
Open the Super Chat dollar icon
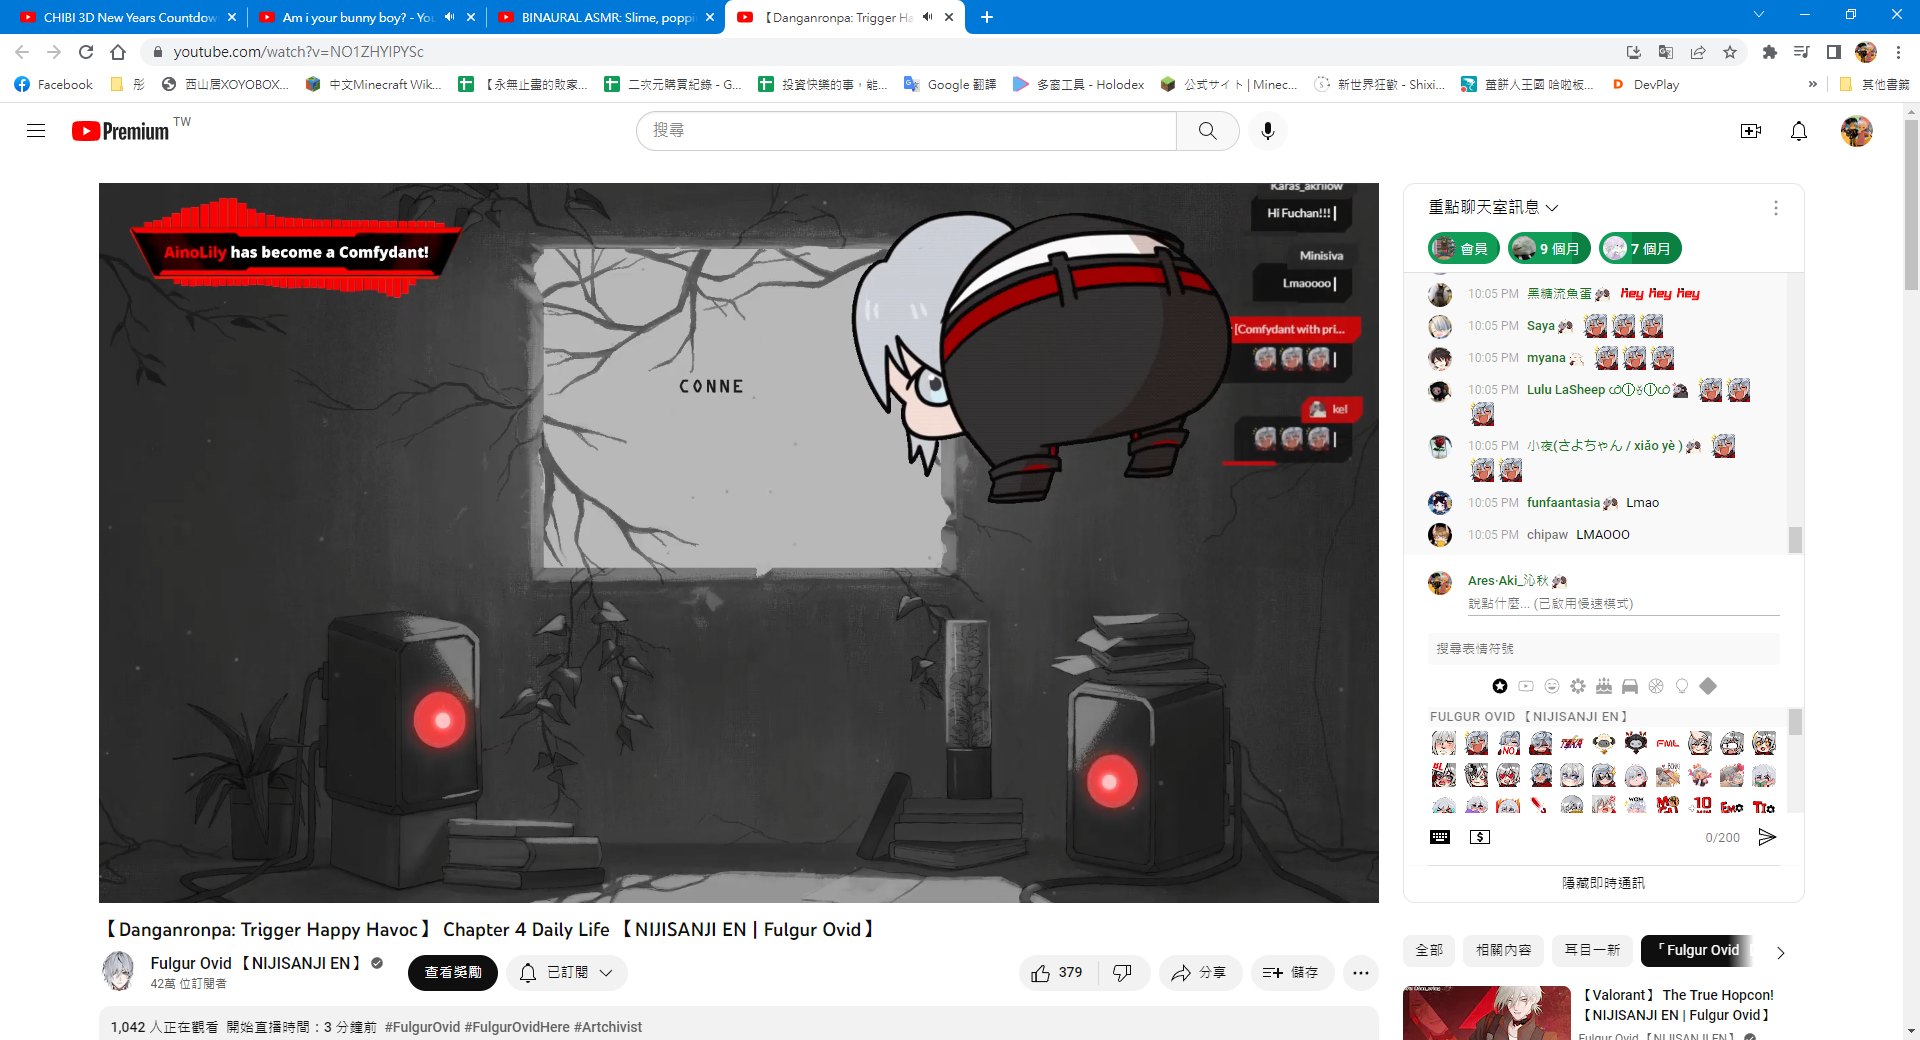click(x=1479, y=837)
